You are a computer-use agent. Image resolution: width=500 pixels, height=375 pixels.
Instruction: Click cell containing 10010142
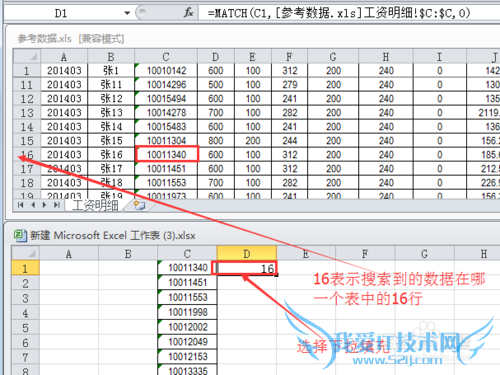[x=166, y=71]
